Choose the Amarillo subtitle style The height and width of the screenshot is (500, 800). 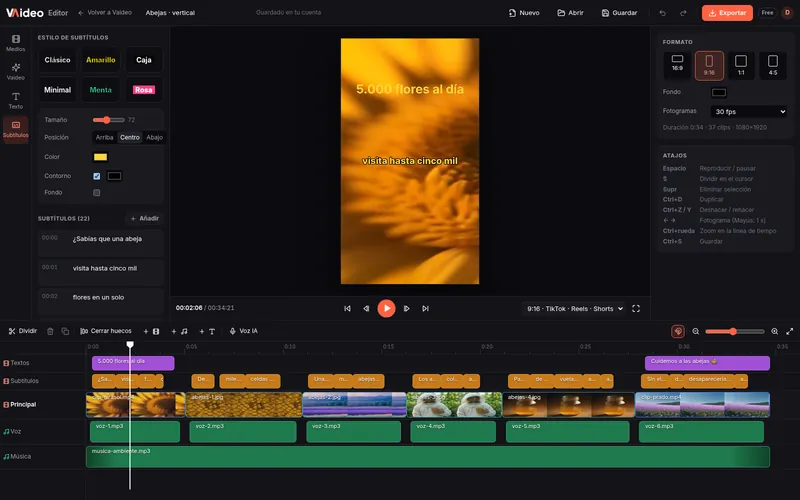coord(101,60)
